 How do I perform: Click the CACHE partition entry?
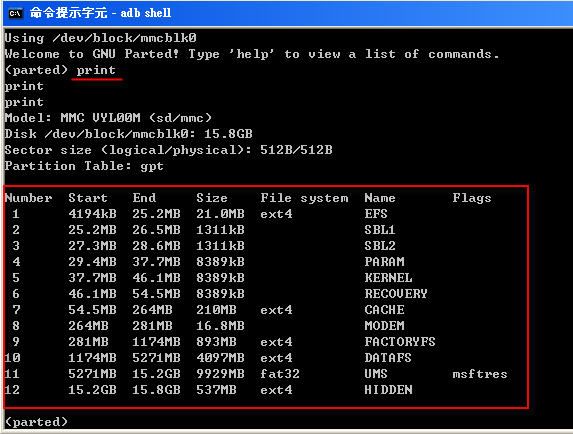click(384, 310)
